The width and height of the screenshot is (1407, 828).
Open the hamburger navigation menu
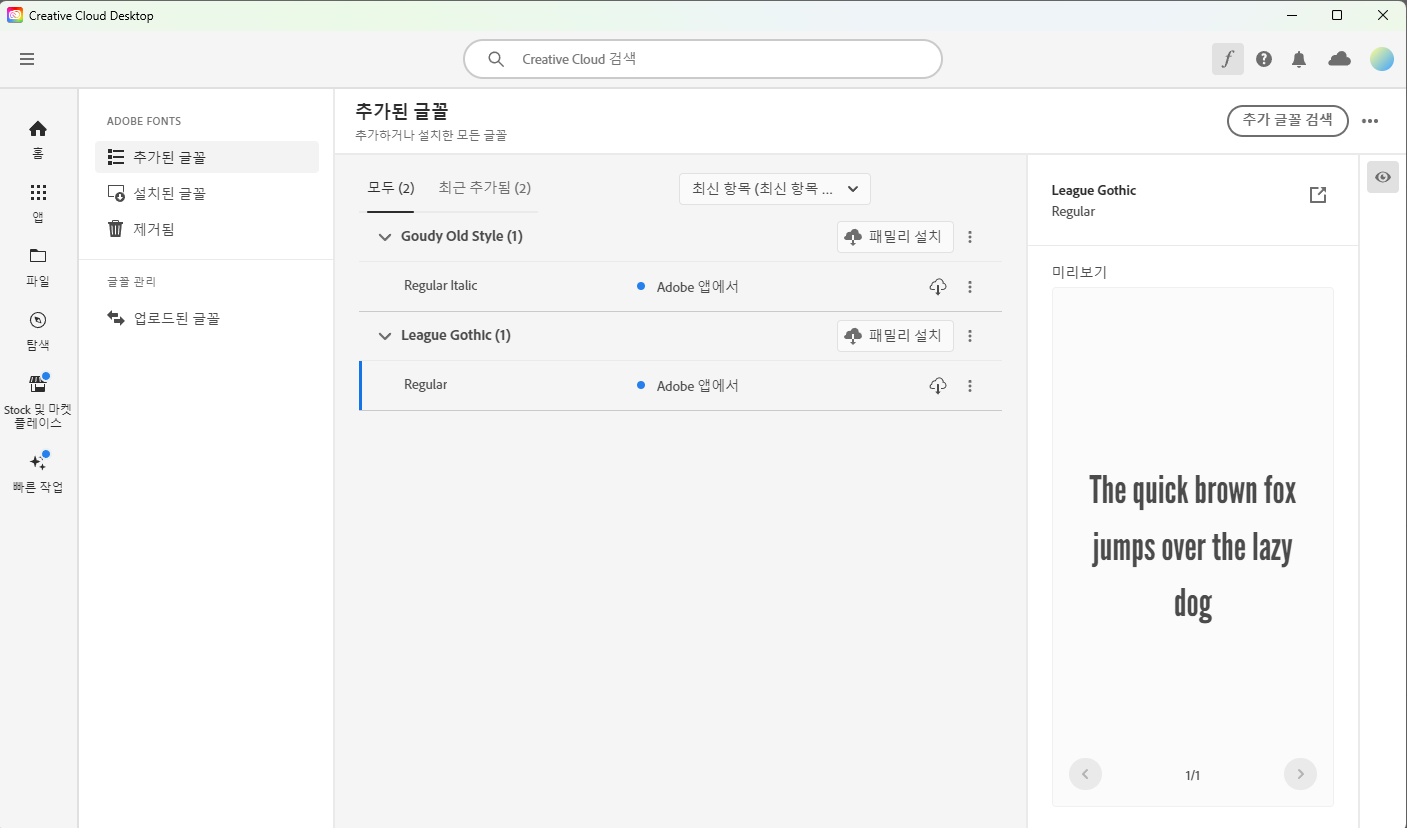click(27, 59)
